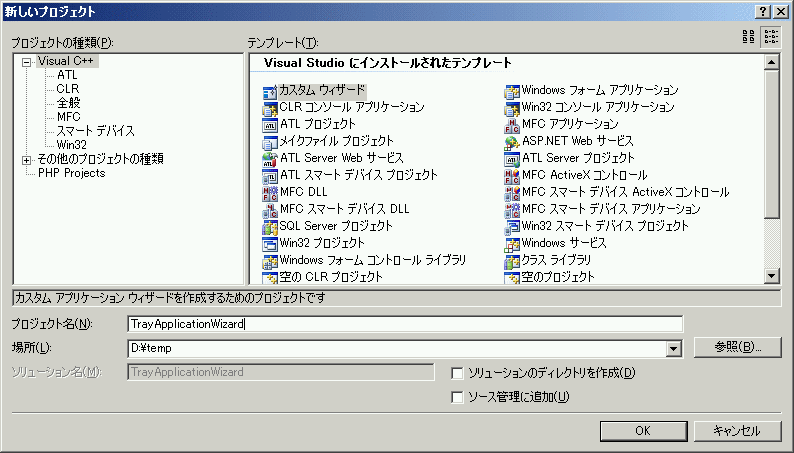Check the ソース管理に追加 option

[457, 397]
